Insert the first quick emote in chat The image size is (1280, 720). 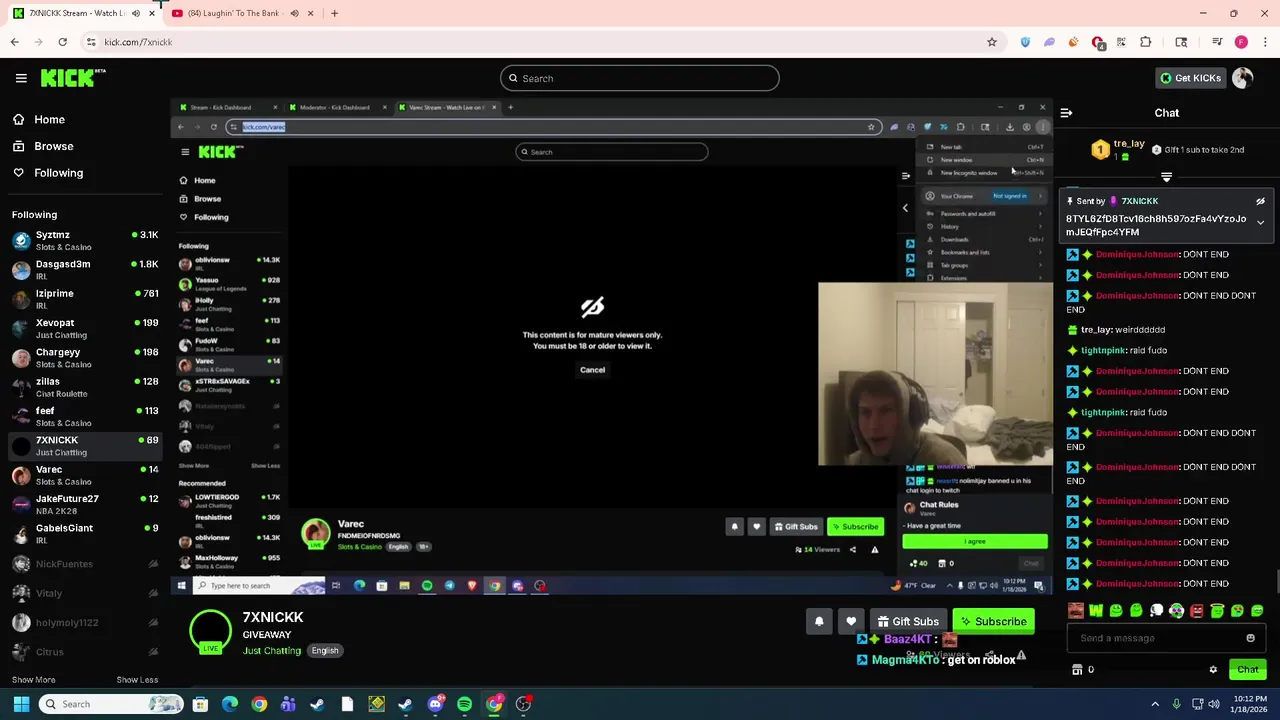1076,610
